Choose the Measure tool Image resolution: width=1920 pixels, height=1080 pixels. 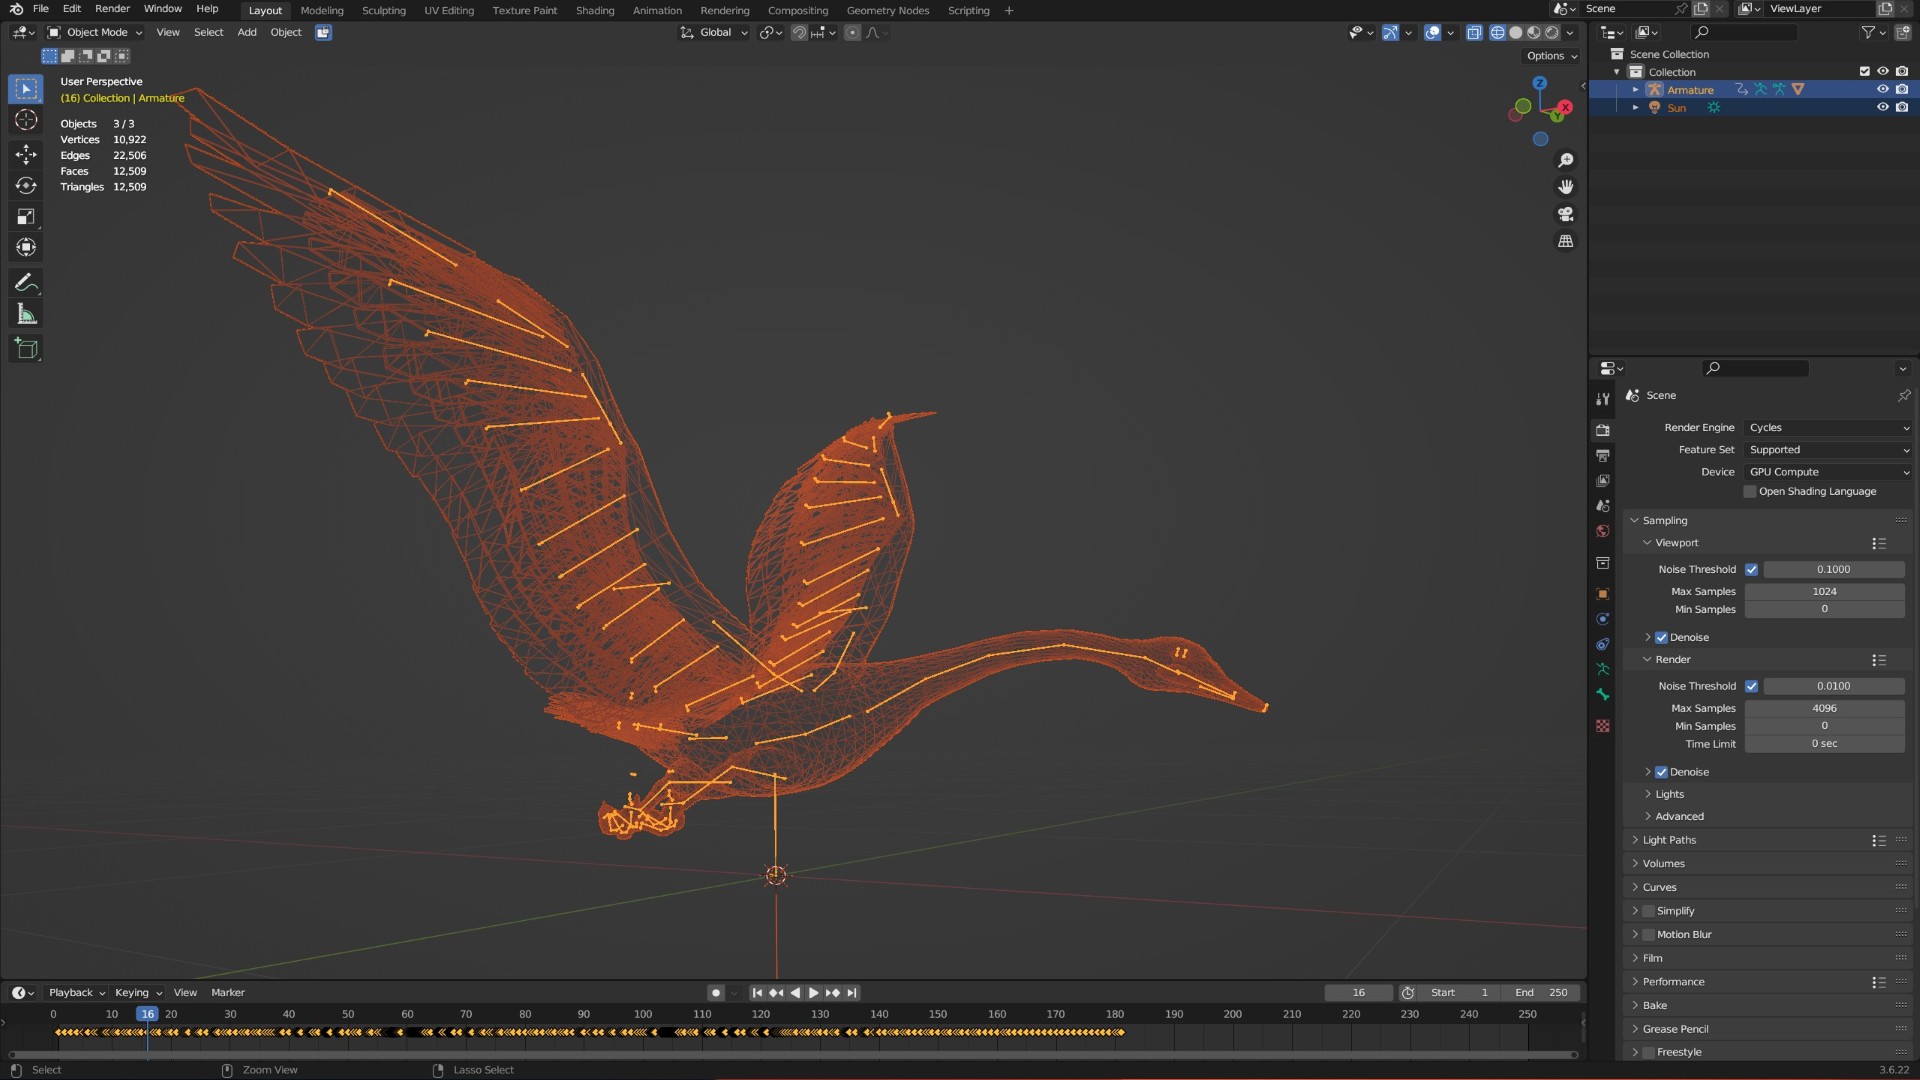pos(26,314)
